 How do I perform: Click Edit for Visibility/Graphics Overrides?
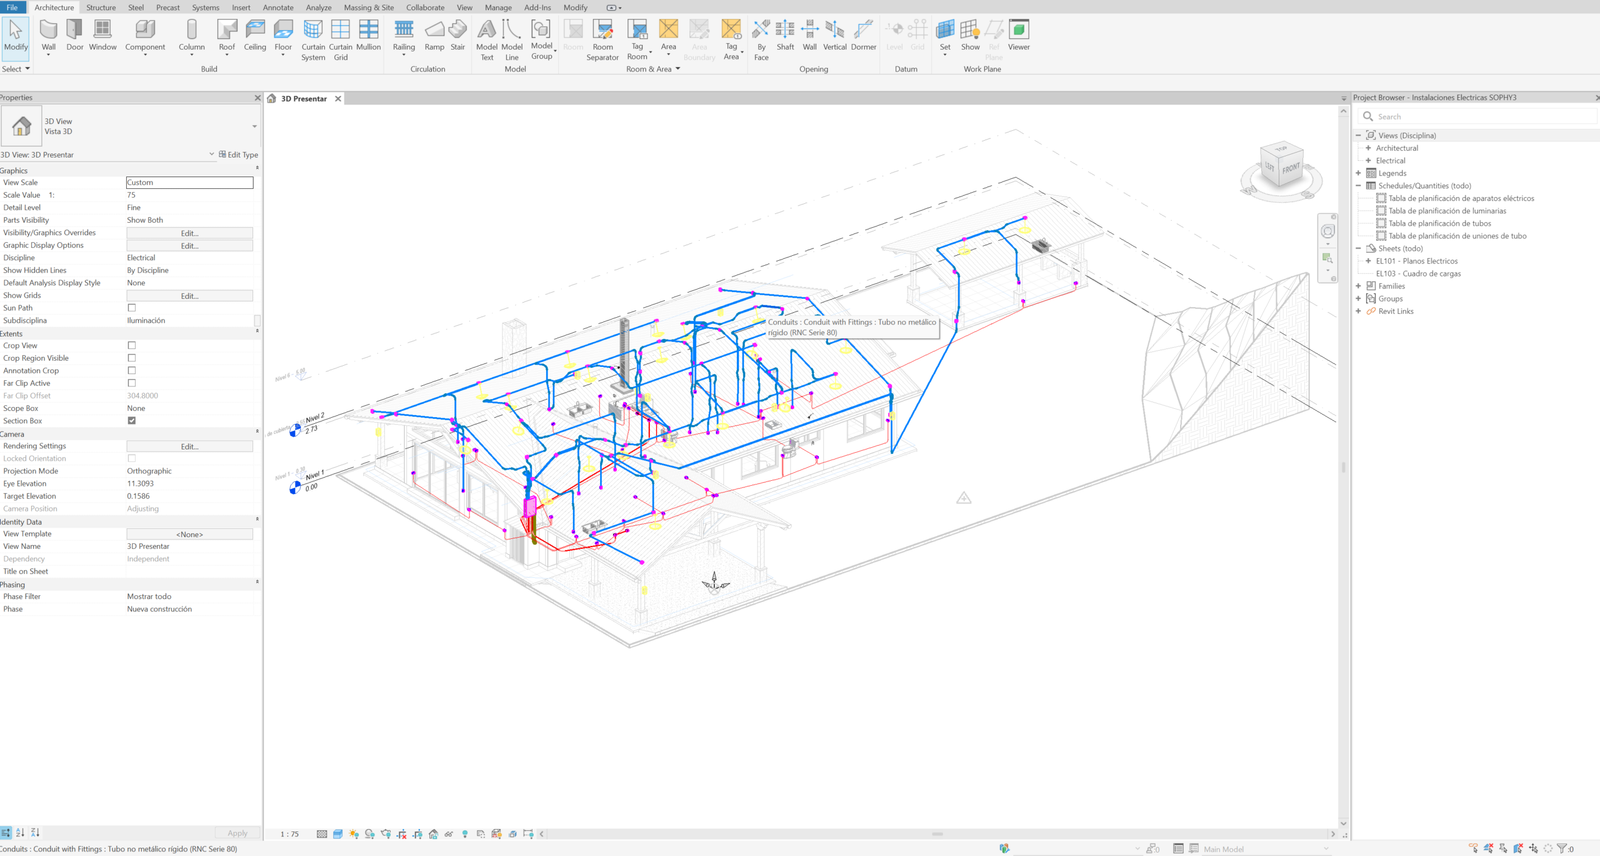pyautogui.click(x=189, y=233)
